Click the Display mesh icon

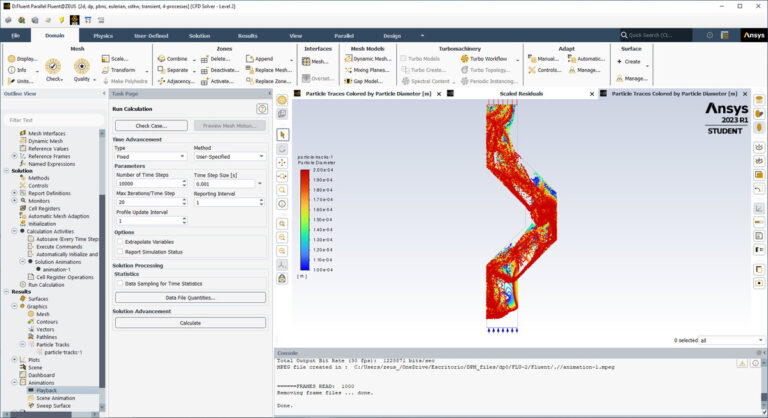tap(12, 59)
